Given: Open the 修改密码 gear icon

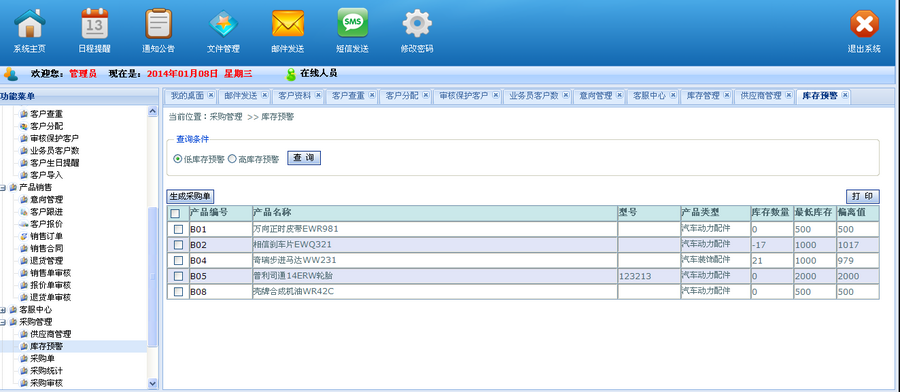Looking at the screenshot, I should (417, 24).
